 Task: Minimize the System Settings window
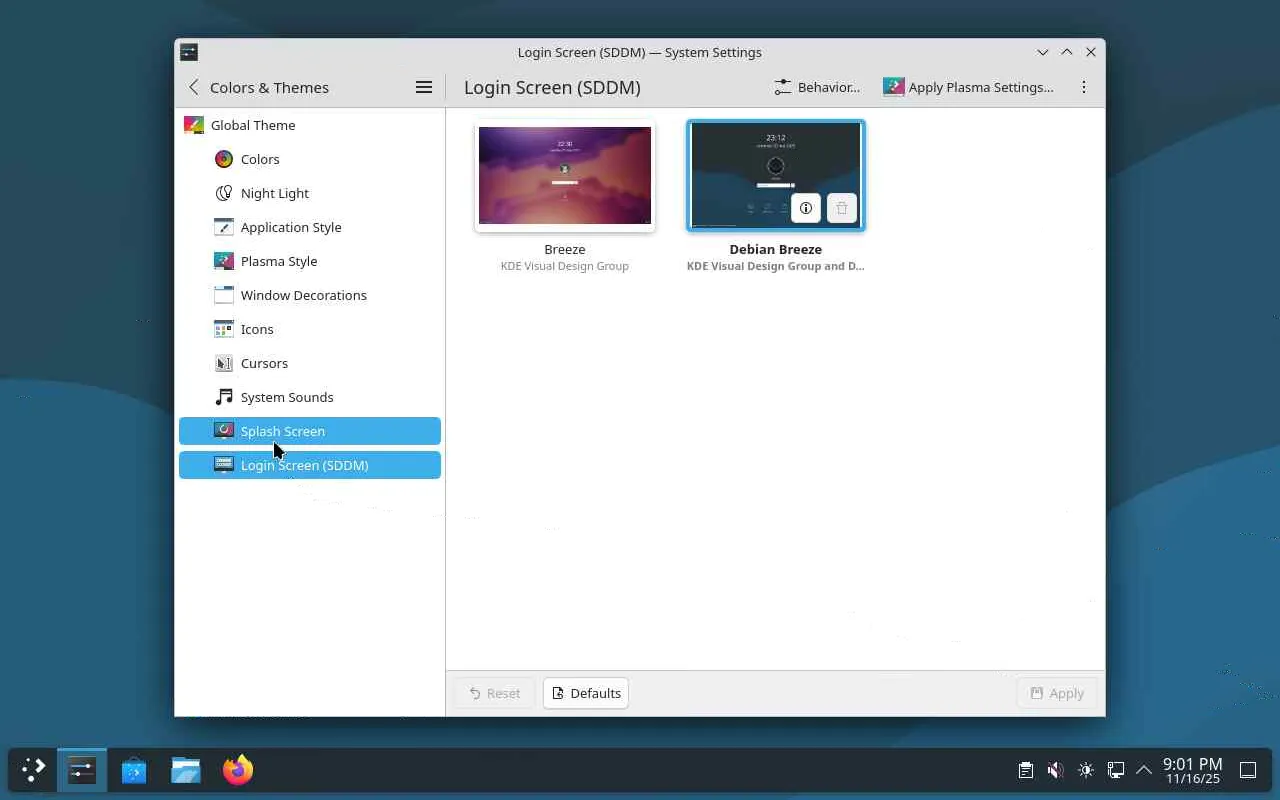1043,52
